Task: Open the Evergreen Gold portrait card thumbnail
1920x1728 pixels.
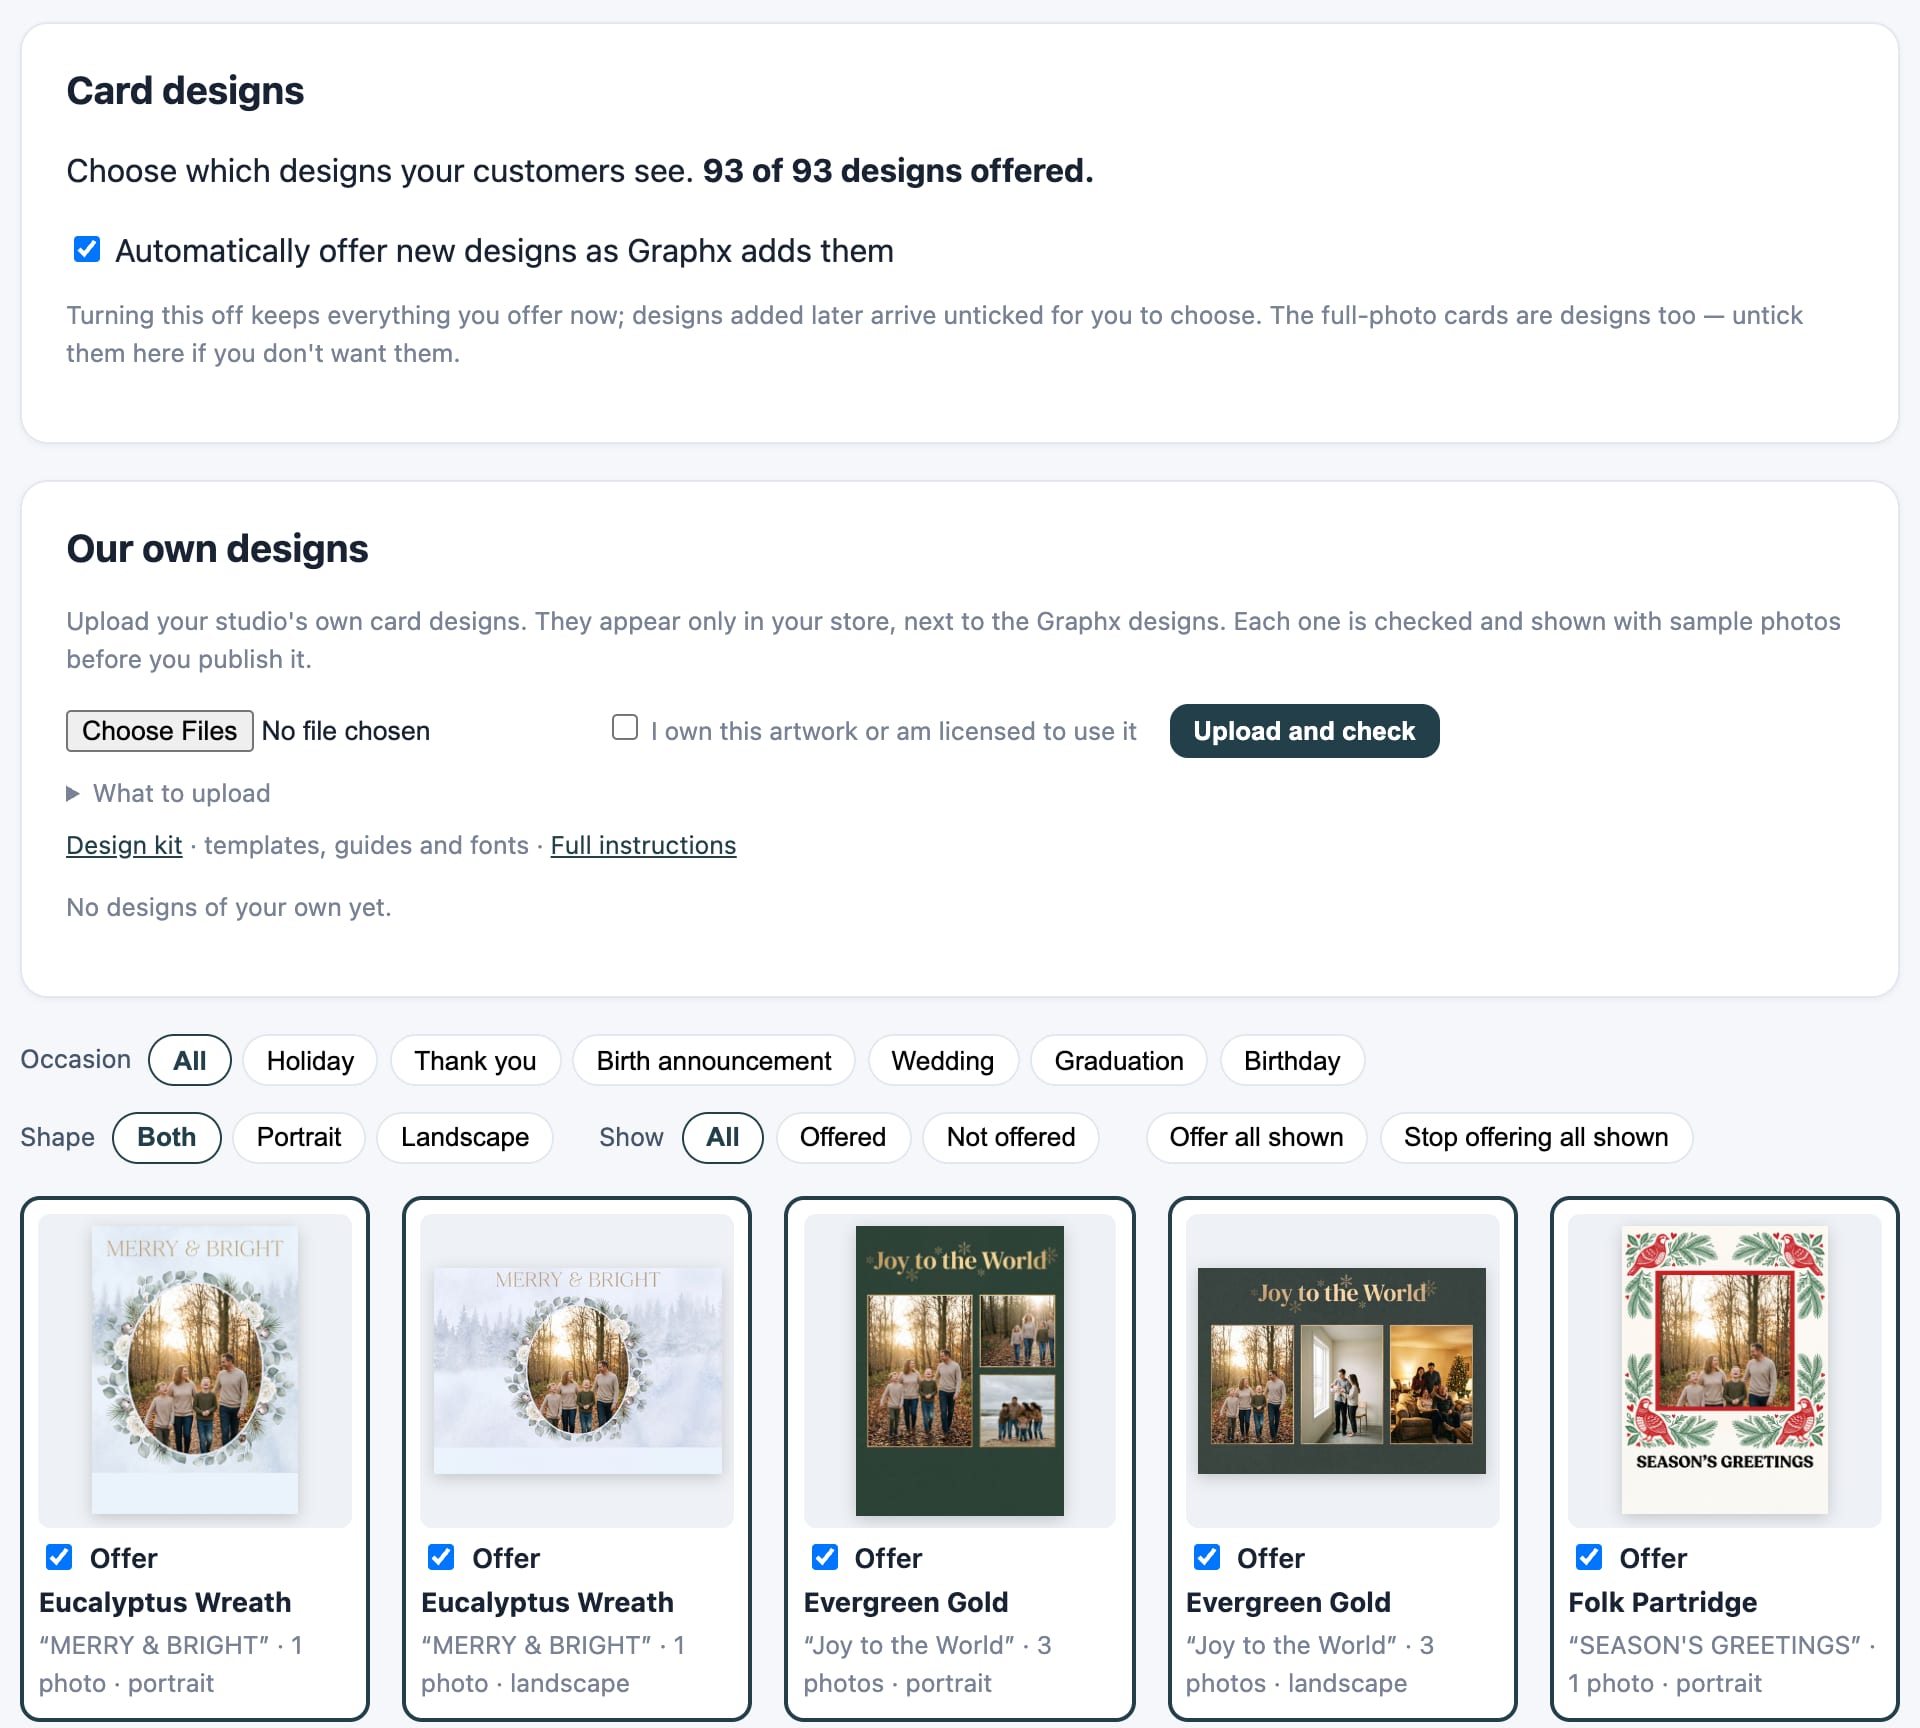Action: coord(959,1369)
